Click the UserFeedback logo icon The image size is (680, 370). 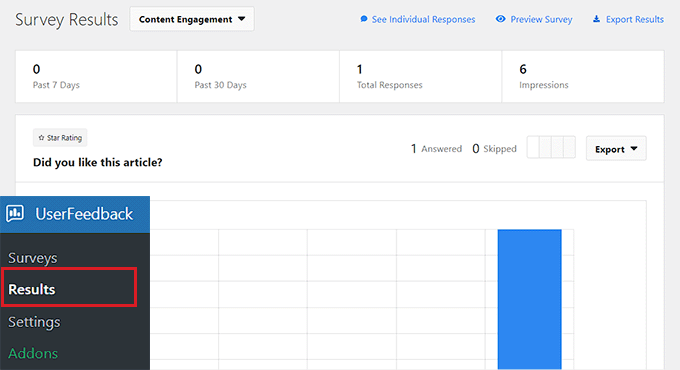(x=15, y=213)
